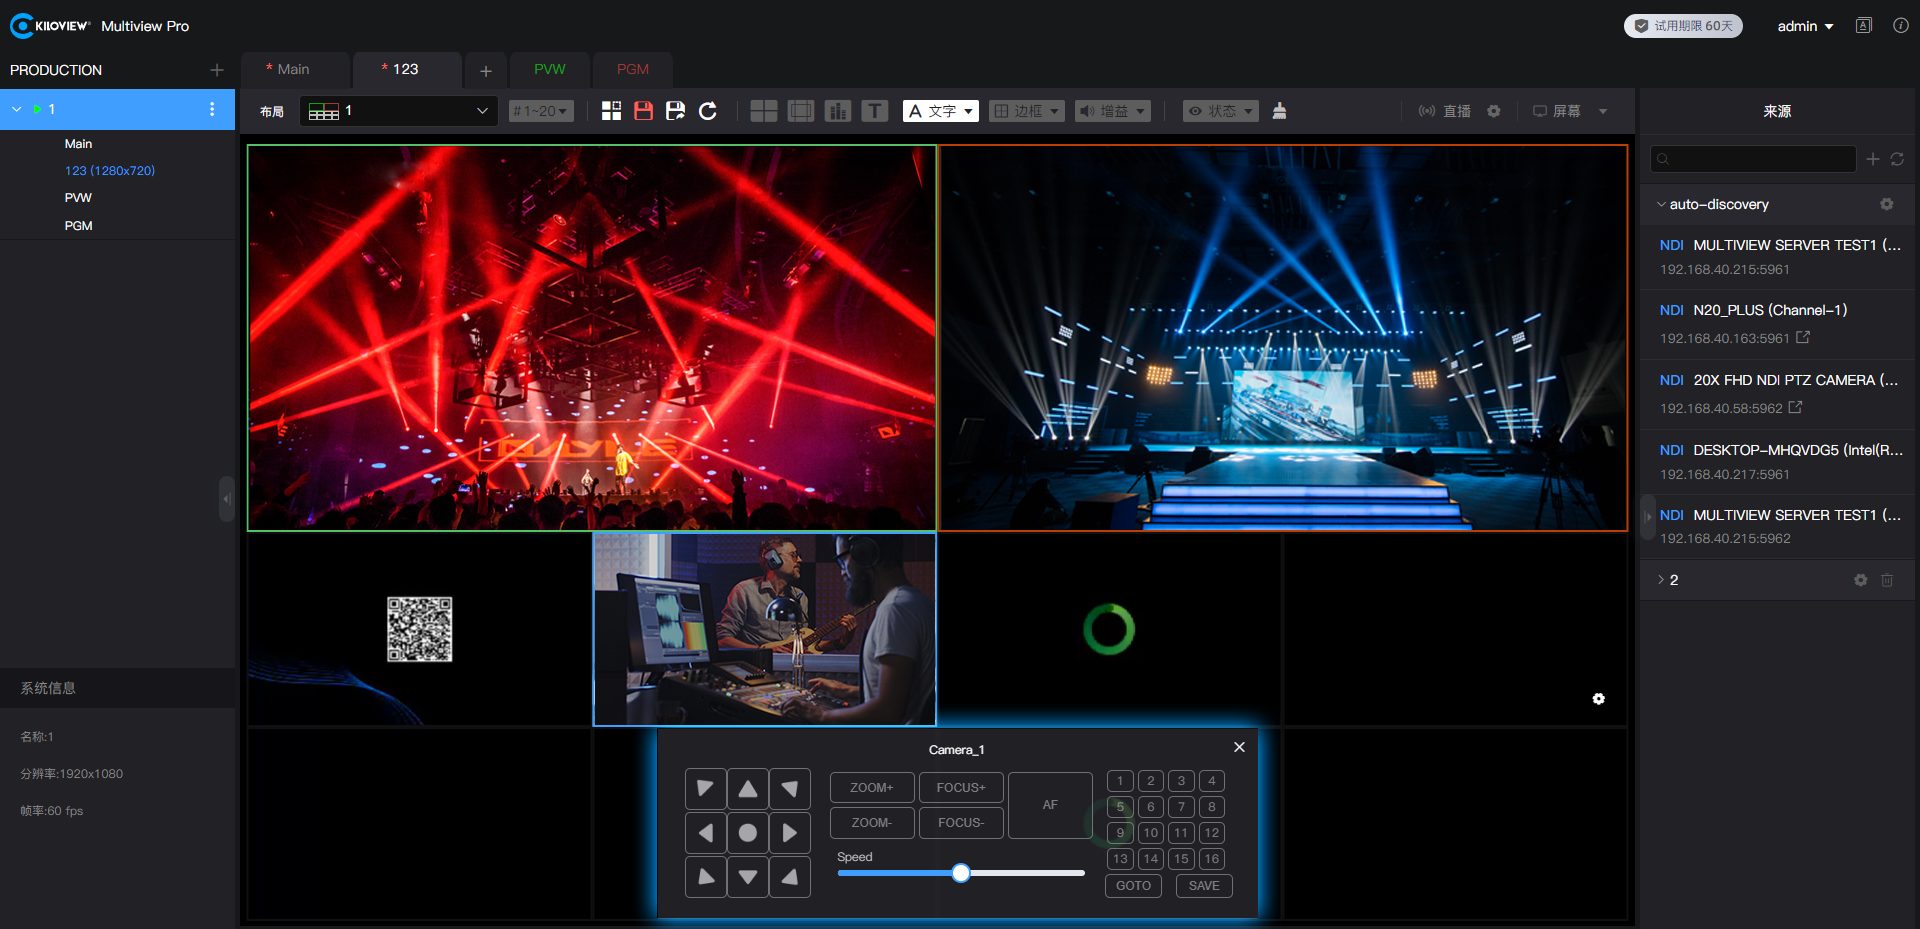Screen dimensions: 1920x929
Task: Expand source group 2
Action: tap(1662, 580)
